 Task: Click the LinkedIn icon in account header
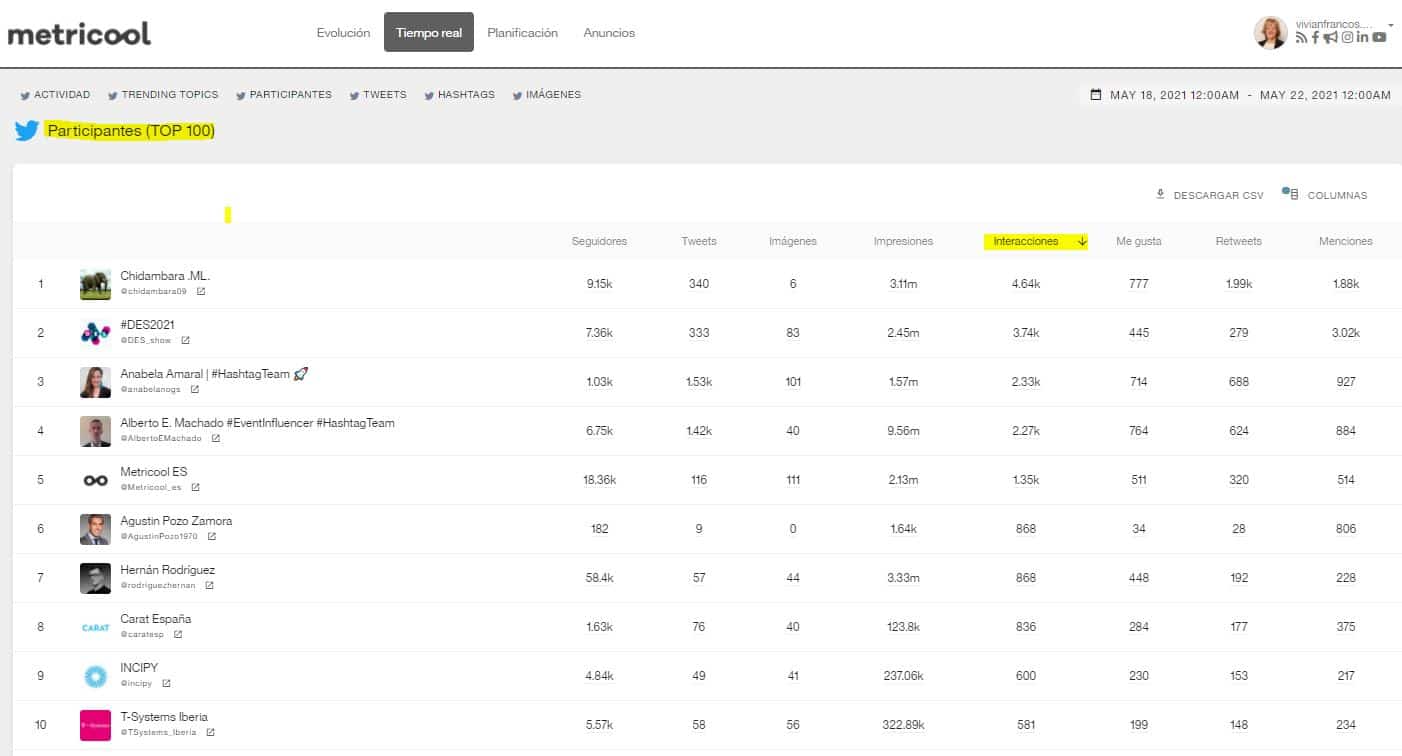click(x=1363, y=38)
